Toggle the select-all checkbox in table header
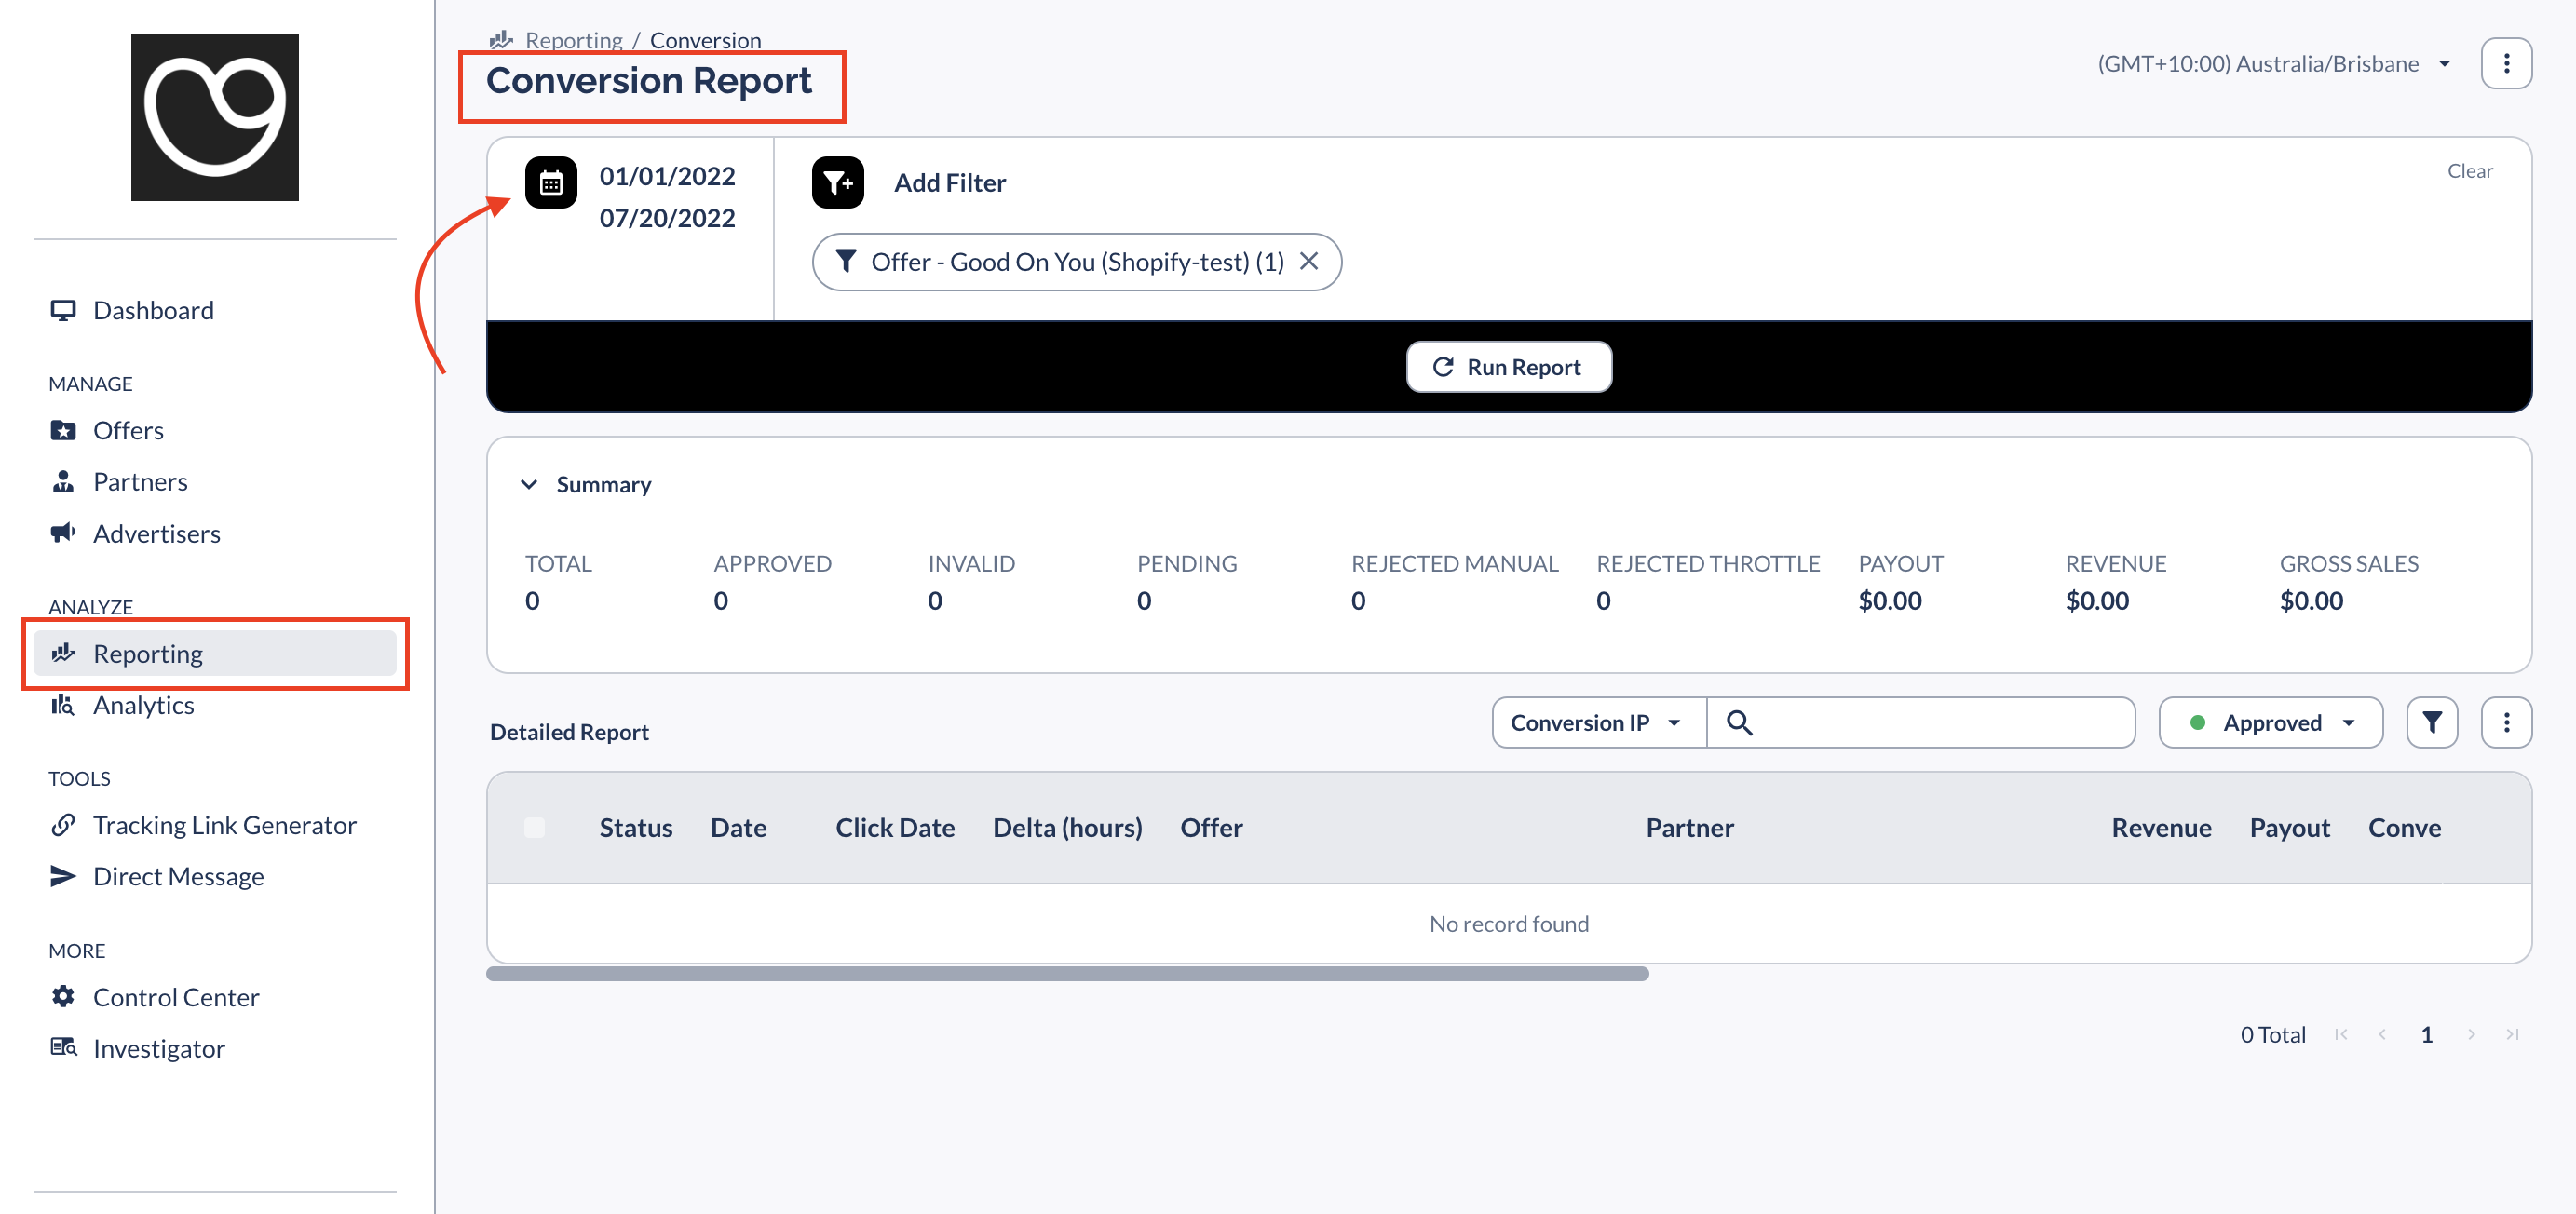The height and width of the screenshot is (1214, 2576). [x=534, y=827]
